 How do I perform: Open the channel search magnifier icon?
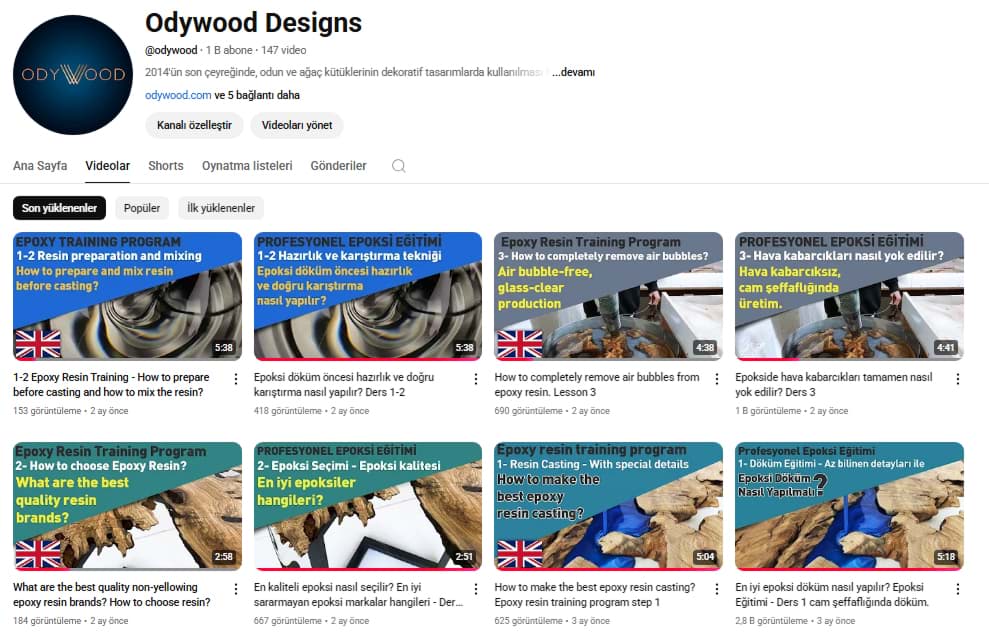pyautogui.click(x=399, y=166)
